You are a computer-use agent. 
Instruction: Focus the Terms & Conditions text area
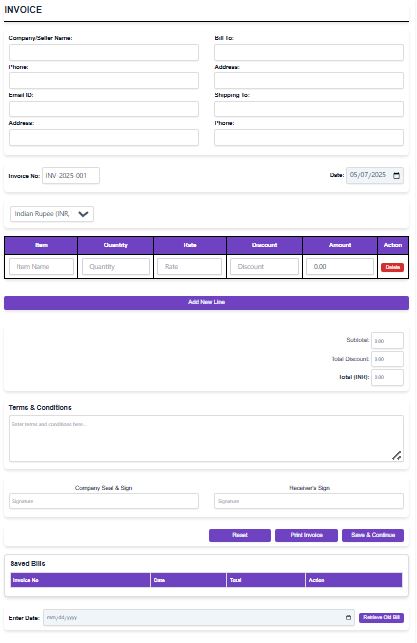pyautogui.click(x=206, y=438)
